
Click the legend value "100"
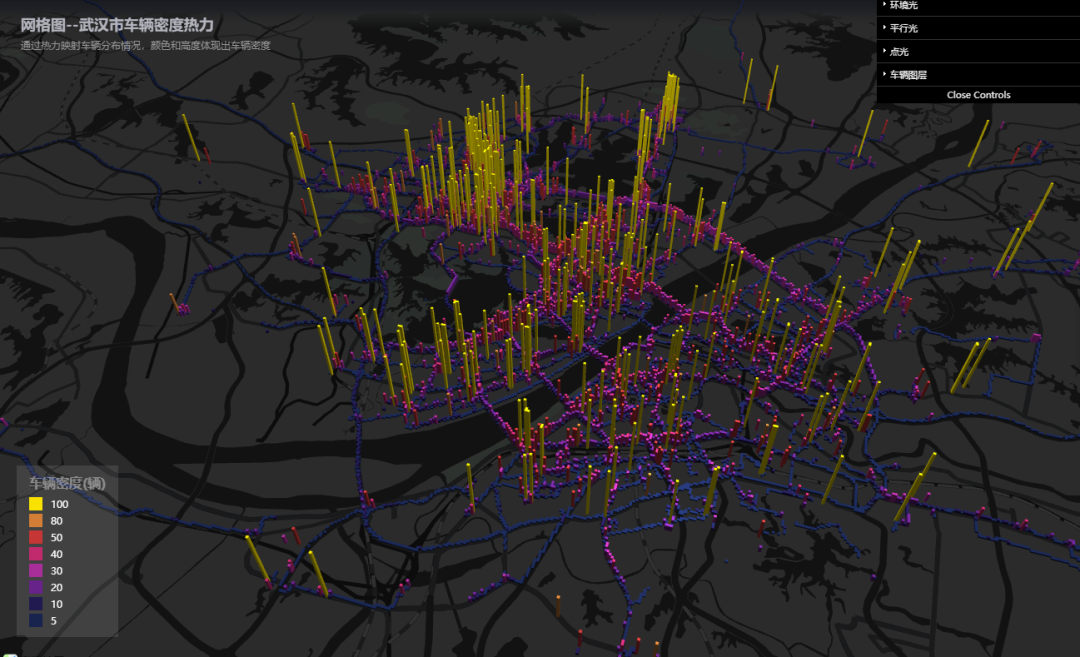59,504
